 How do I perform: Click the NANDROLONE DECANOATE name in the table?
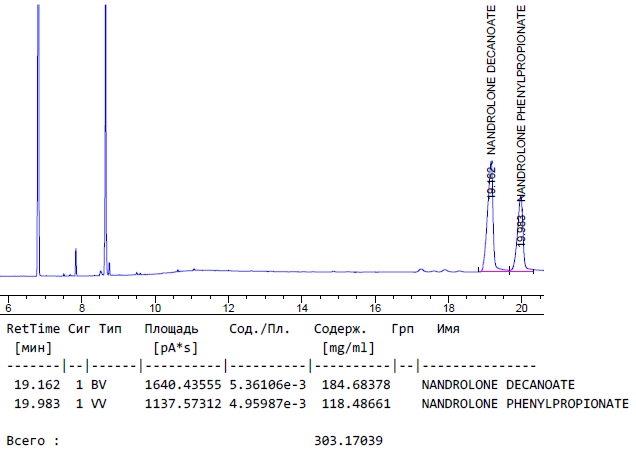coord(498,384)
